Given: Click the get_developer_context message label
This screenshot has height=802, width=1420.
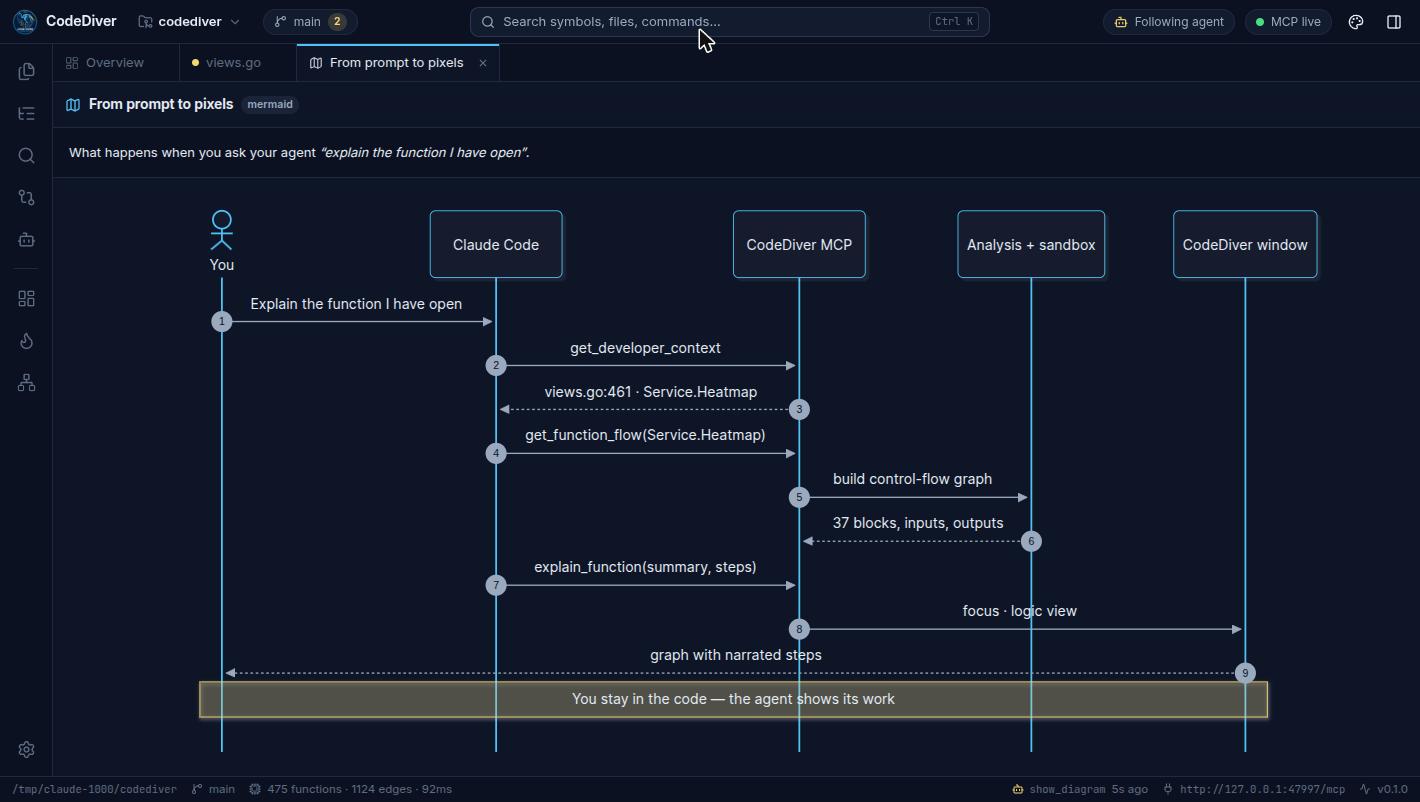Looking at the screenshot, I should pyautogui.click(x=645, y=348).
